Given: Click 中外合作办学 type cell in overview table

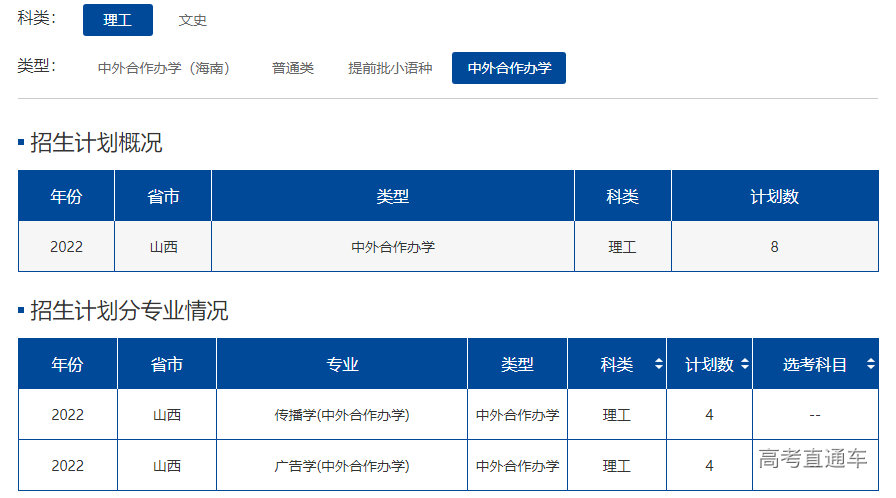Looking at the screenshot, I should (x=393, y=247).
